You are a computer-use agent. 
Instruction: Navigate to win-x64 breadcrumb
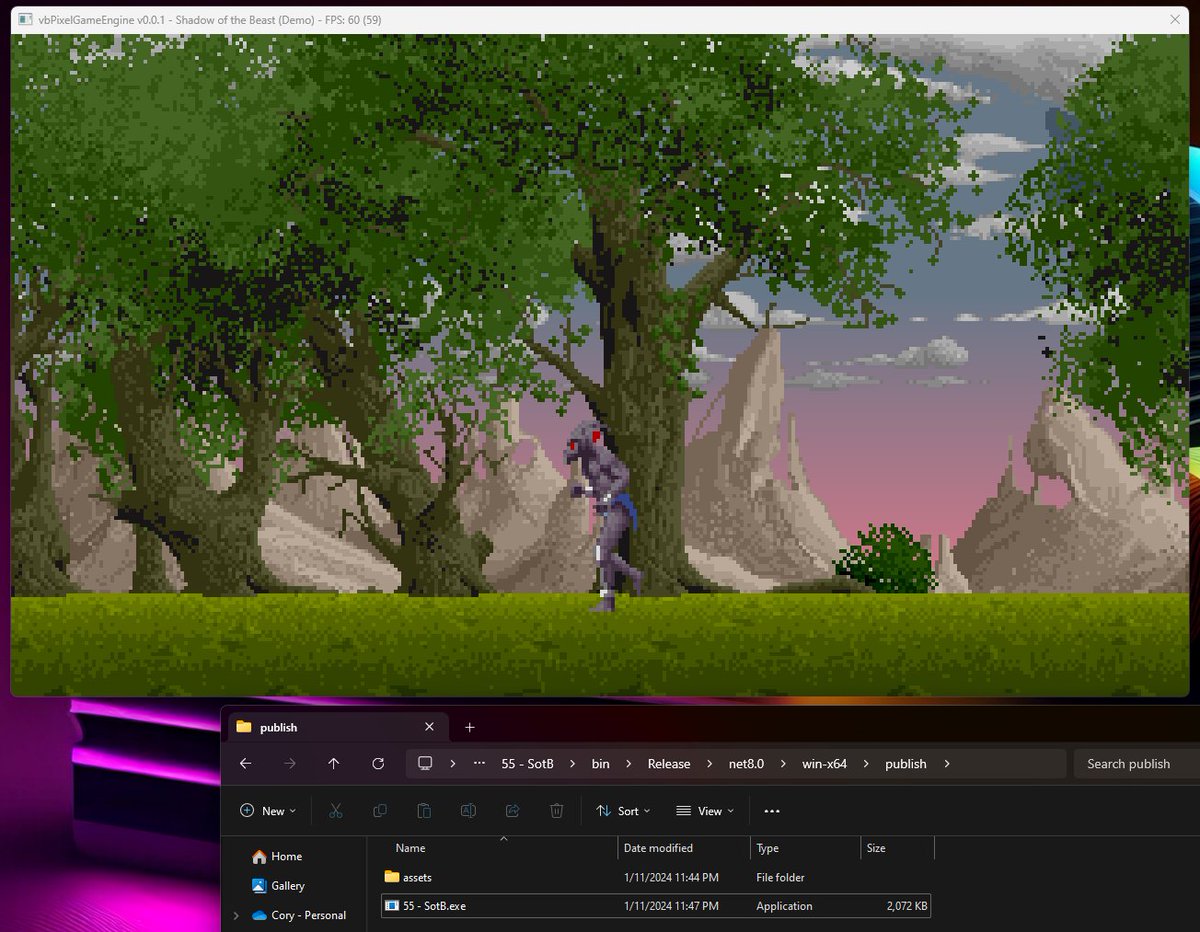pos(824,764)
